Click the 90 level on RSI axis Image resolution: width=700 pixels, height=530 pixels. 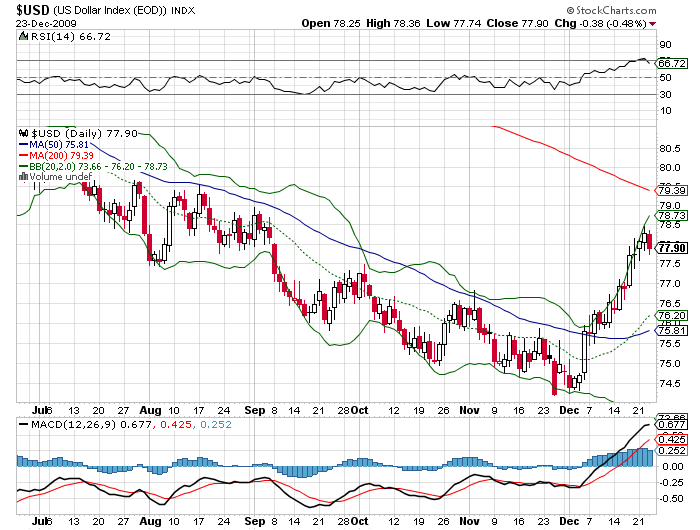point(665,44)
